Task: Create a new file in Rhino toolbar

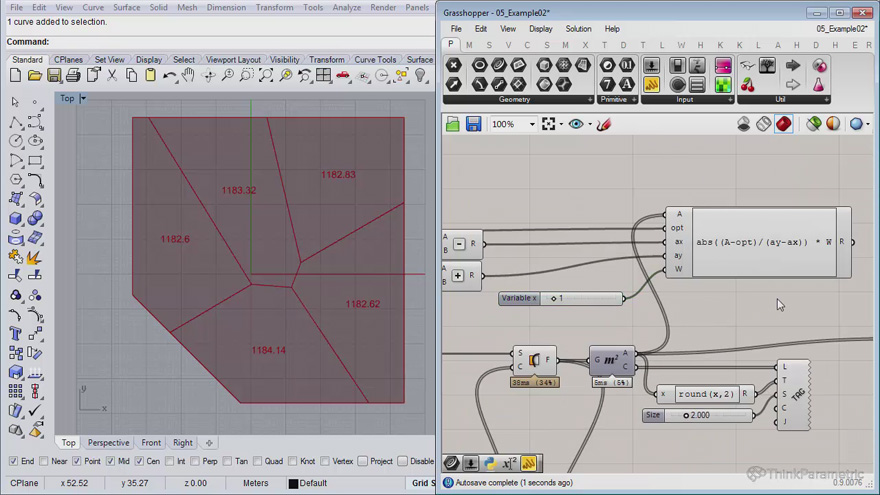Action: click(16, 75)
